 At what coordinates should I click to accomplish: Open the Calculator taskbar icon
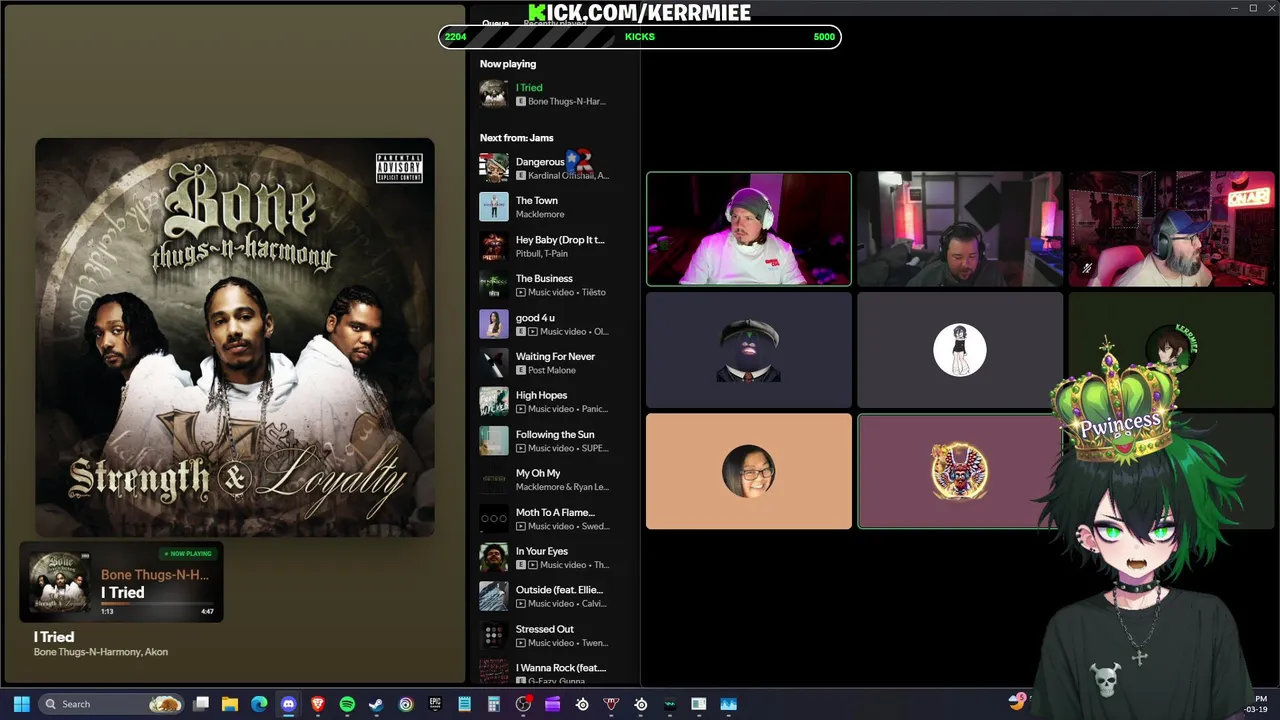494,704
